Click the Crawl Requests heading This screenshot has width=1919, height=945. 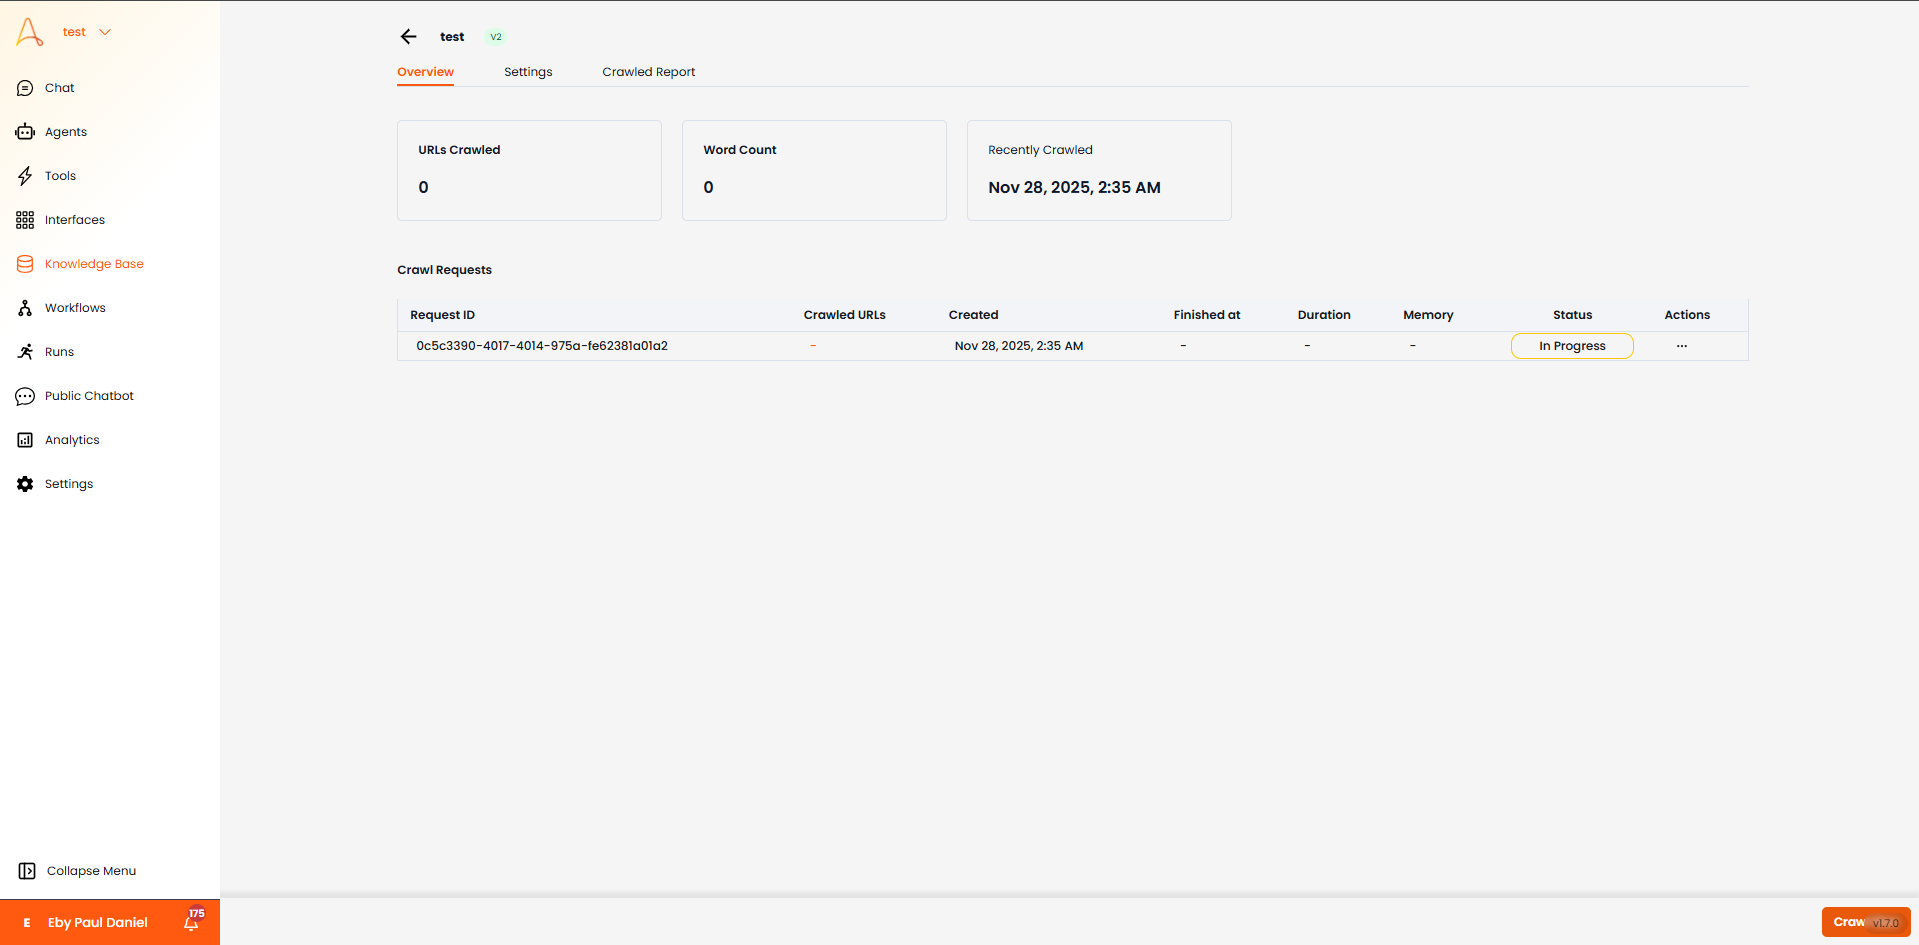click(x=444, y=270)
